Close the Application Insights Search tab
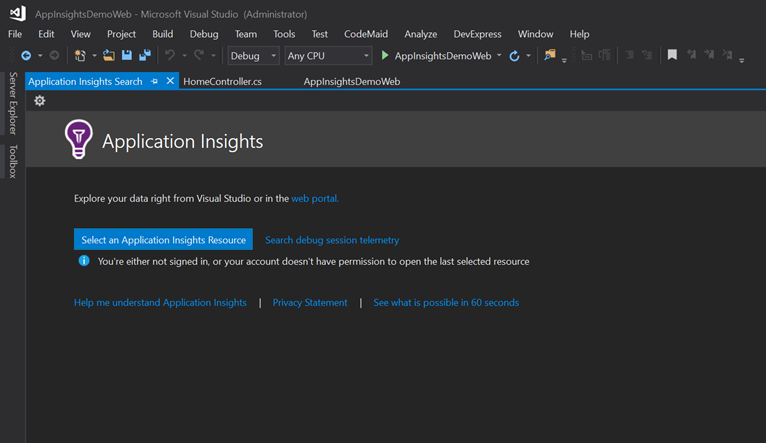 170,81
